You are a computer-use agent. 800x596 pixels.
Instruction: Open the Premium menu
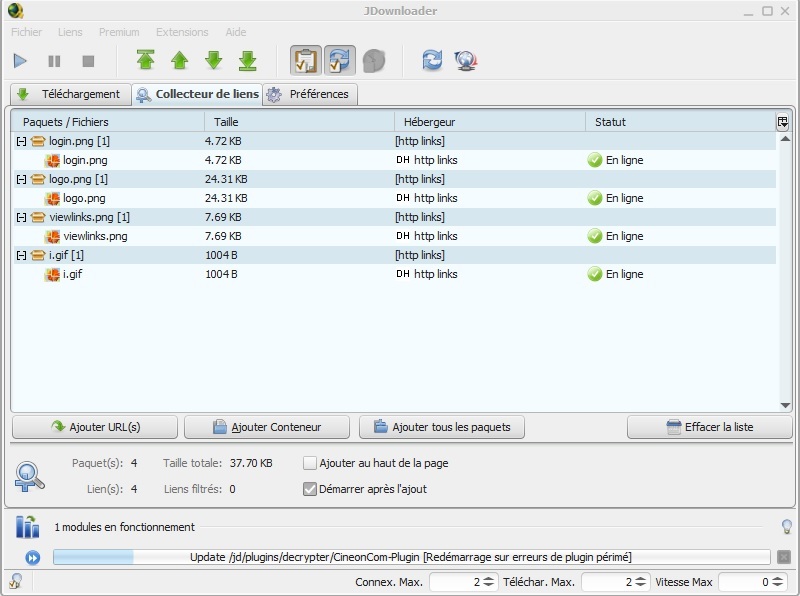(x=119, y=32)
